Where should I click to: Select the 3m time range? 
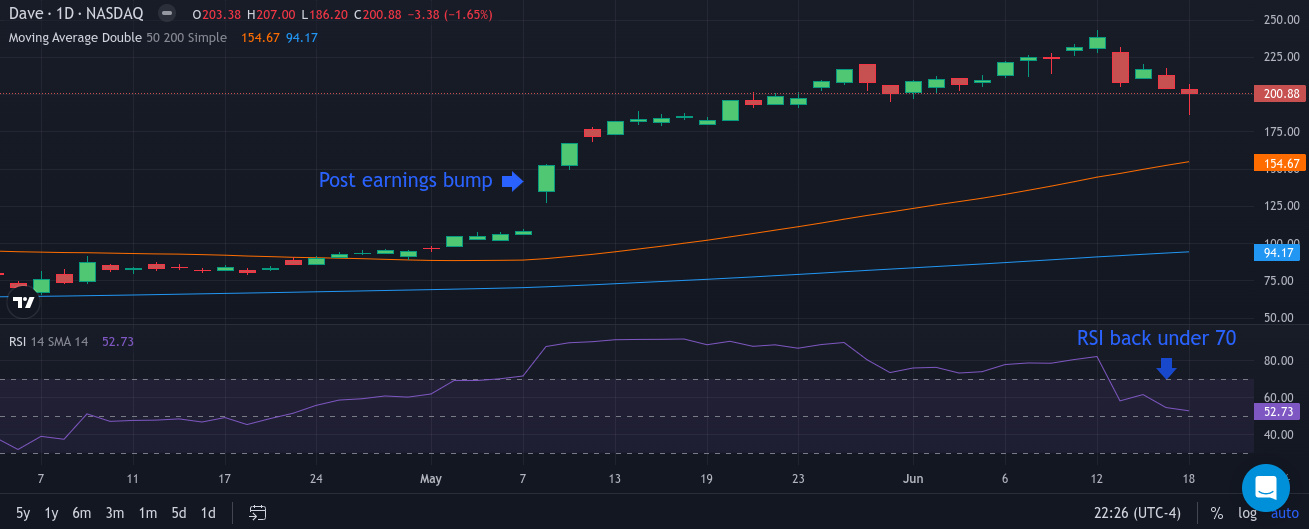[115, 513]
